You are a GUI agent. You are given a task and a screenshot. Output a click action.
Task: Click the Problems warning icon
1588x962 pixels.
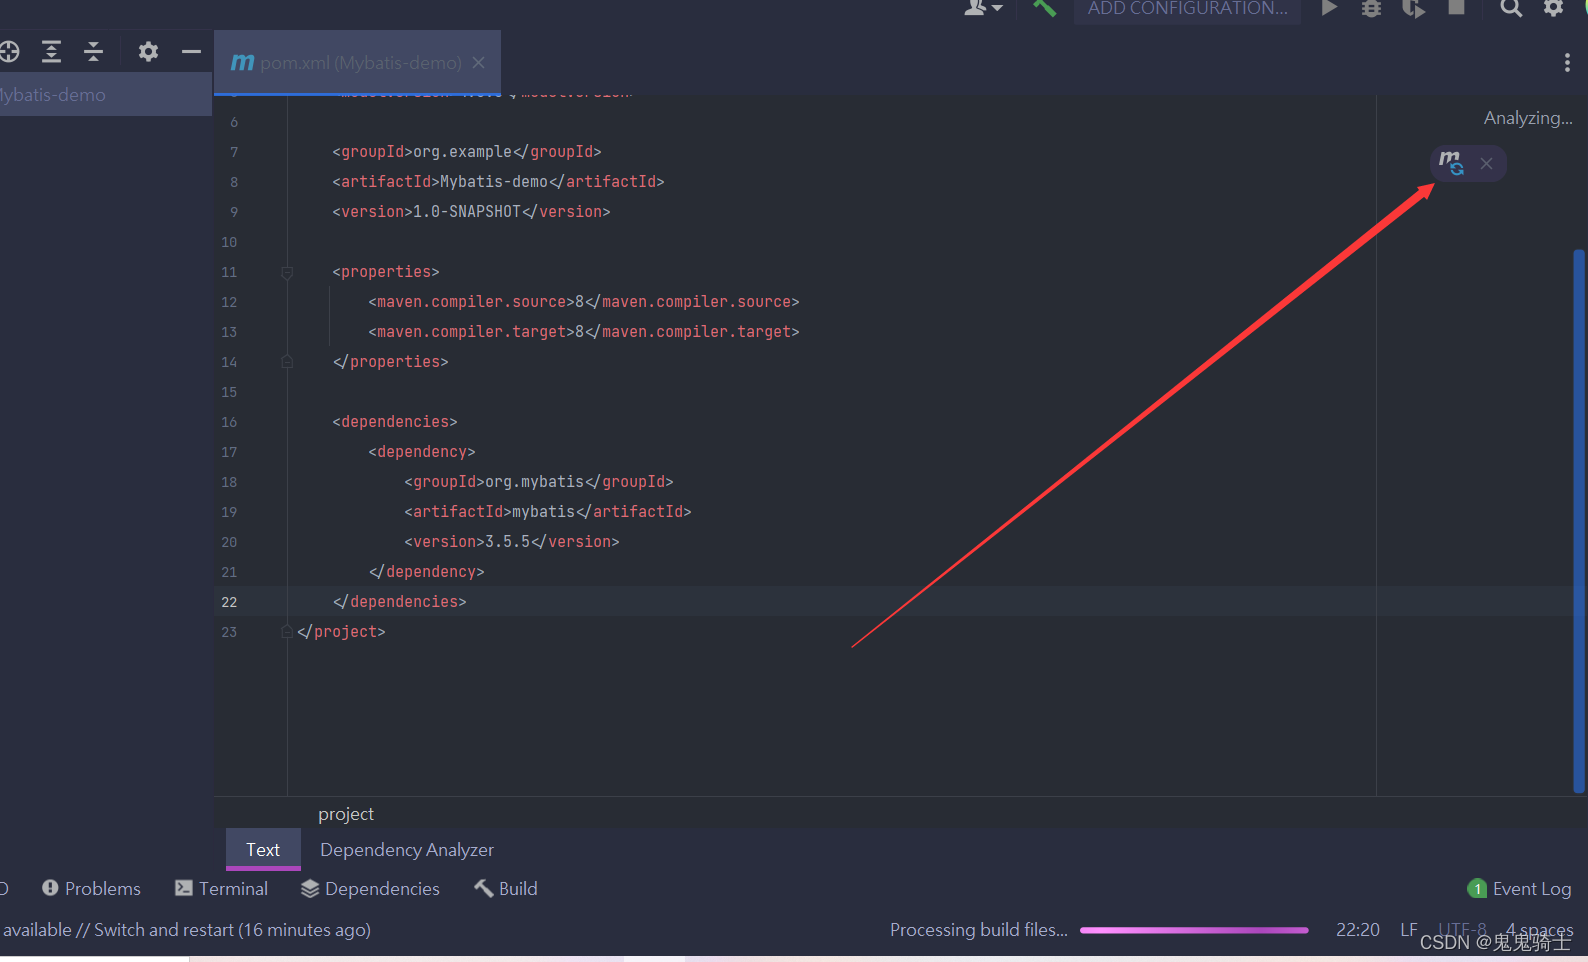50,888
